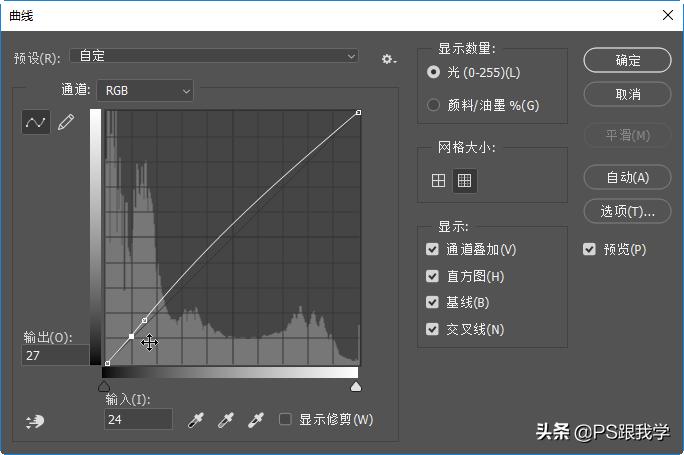Click the 输出 output value field
The width and height of the screenshot is (684, 455).
(x=55, y=355)
